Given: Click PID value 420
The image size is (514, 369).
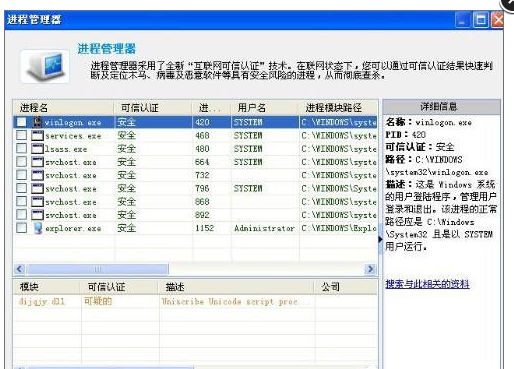Looking at the screenshot, I should point(202,122).
